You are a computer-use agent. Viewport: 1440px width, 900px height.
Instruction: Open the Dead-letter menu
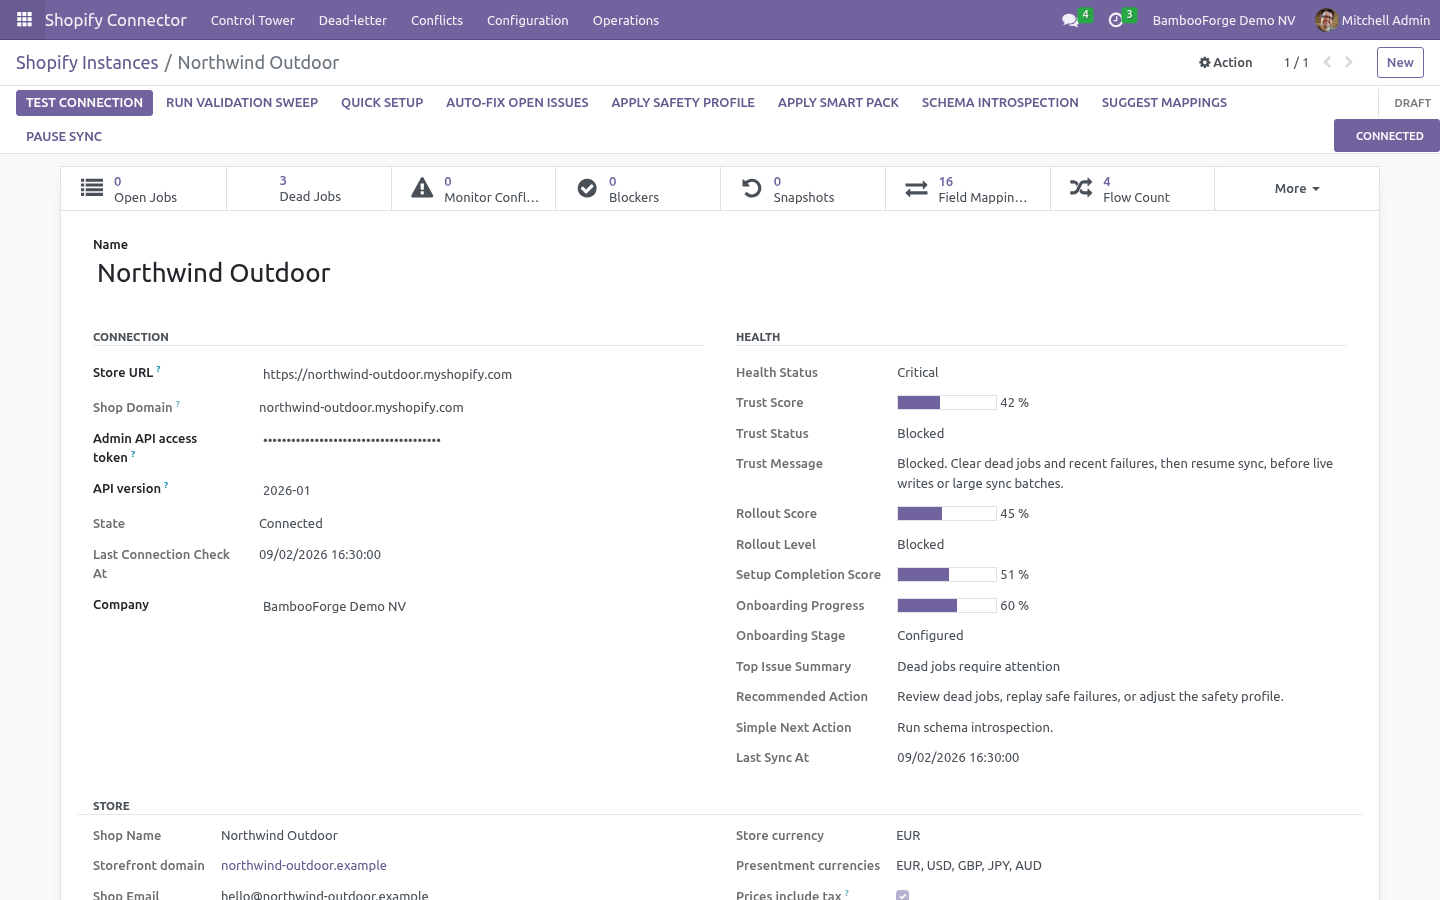point(352,20)
